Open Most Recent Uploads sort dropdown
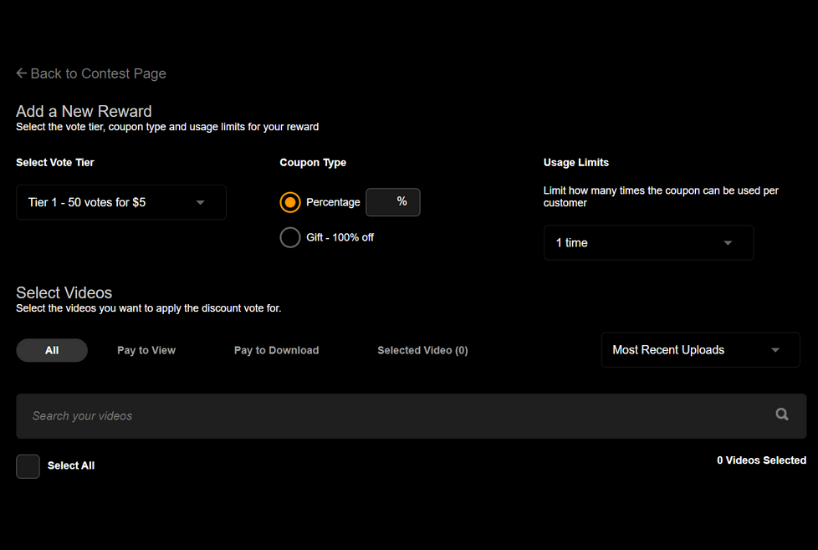The image size is (818, 550). (700, 350)
